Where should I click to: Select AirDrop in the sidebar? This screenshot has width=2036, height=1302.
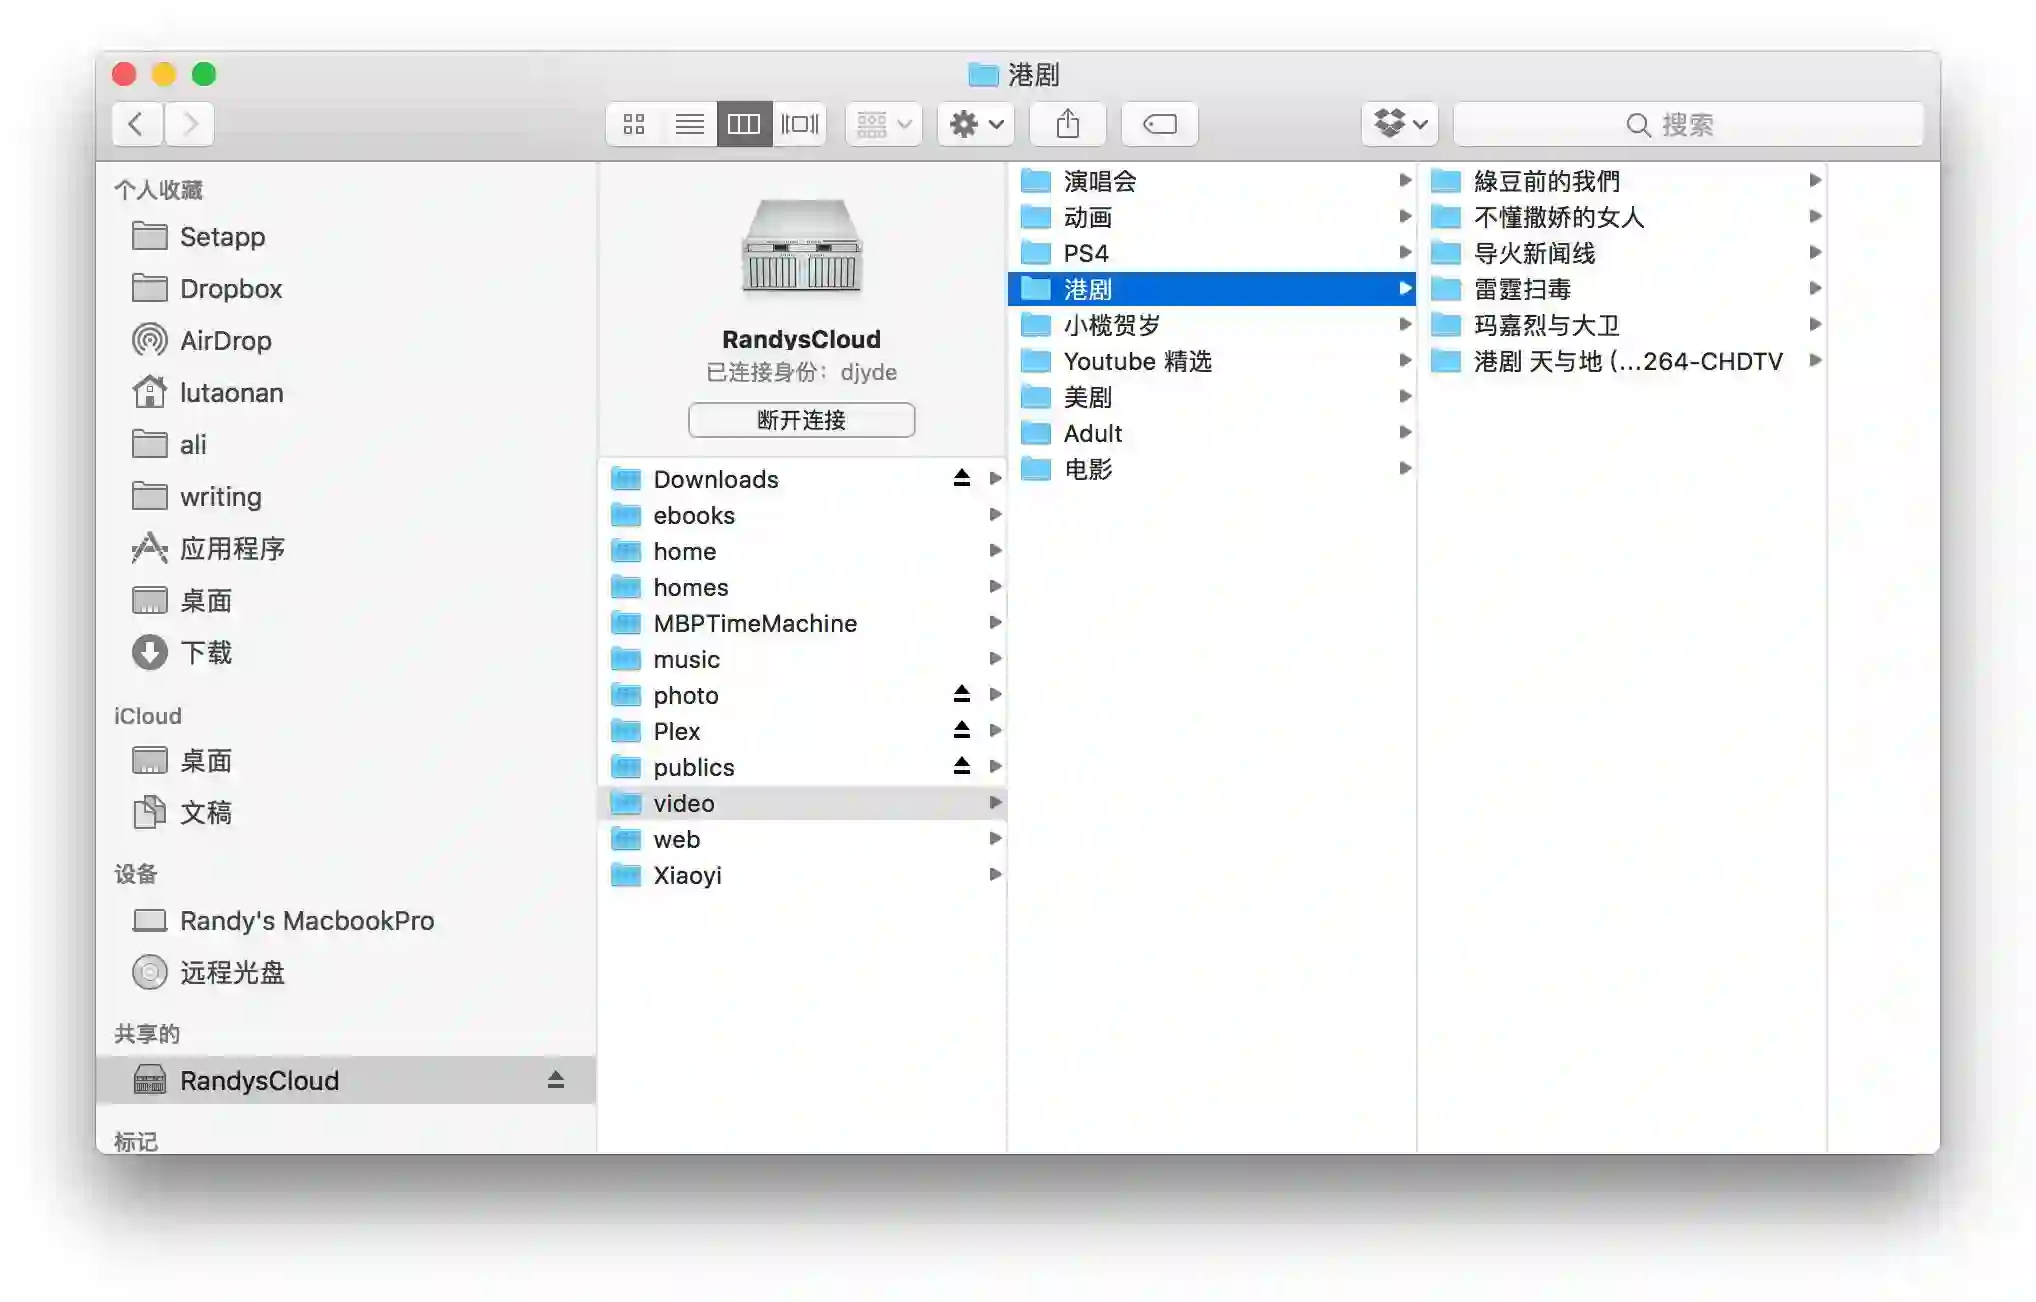(x=225, y=341)
